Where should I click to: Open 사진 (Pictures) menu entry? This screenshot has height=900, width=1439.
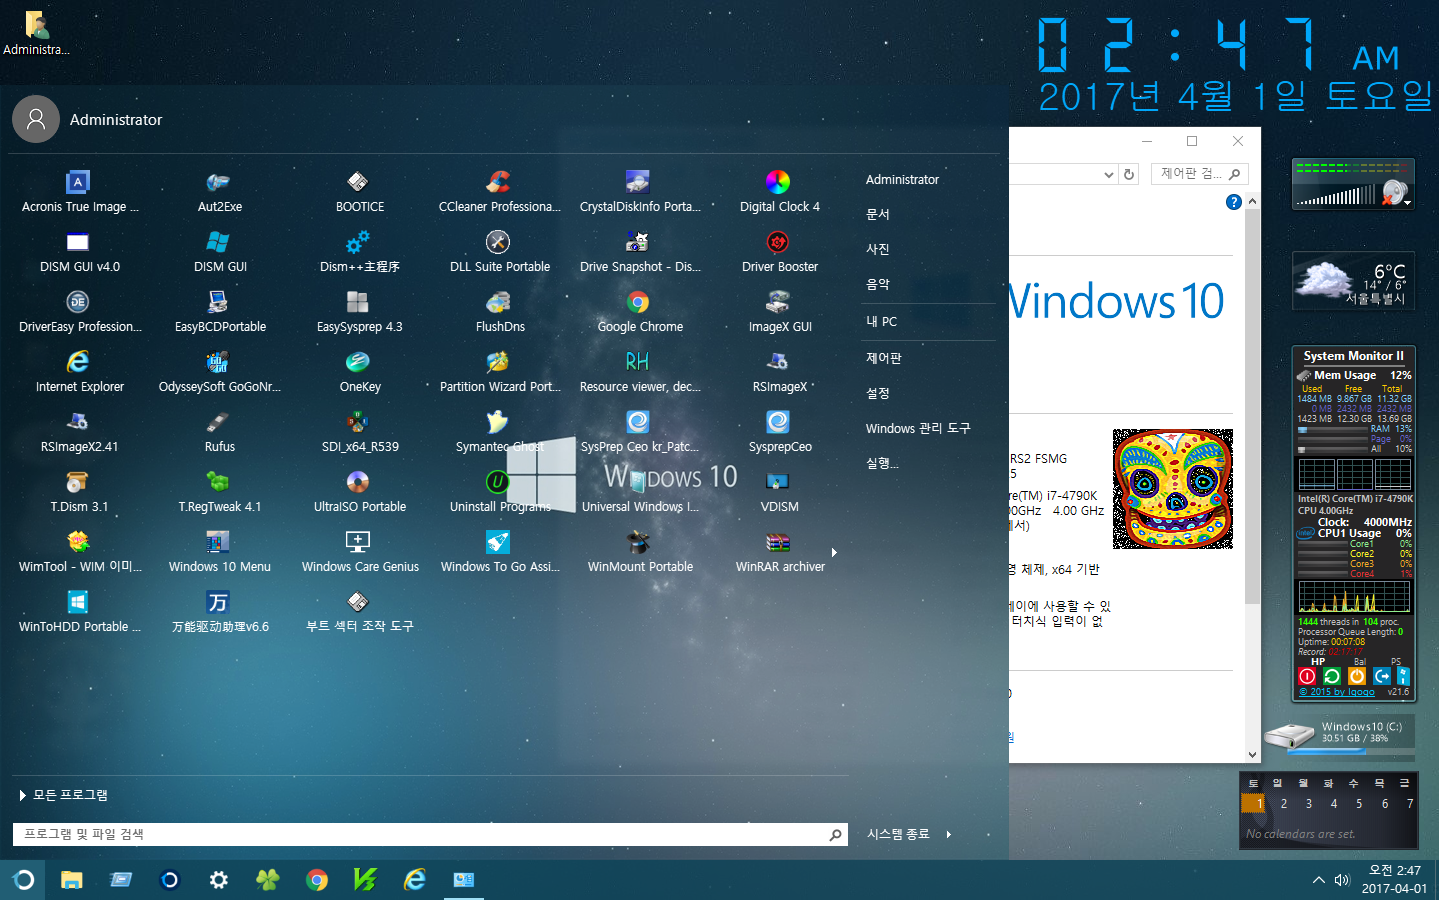[878, 249]
